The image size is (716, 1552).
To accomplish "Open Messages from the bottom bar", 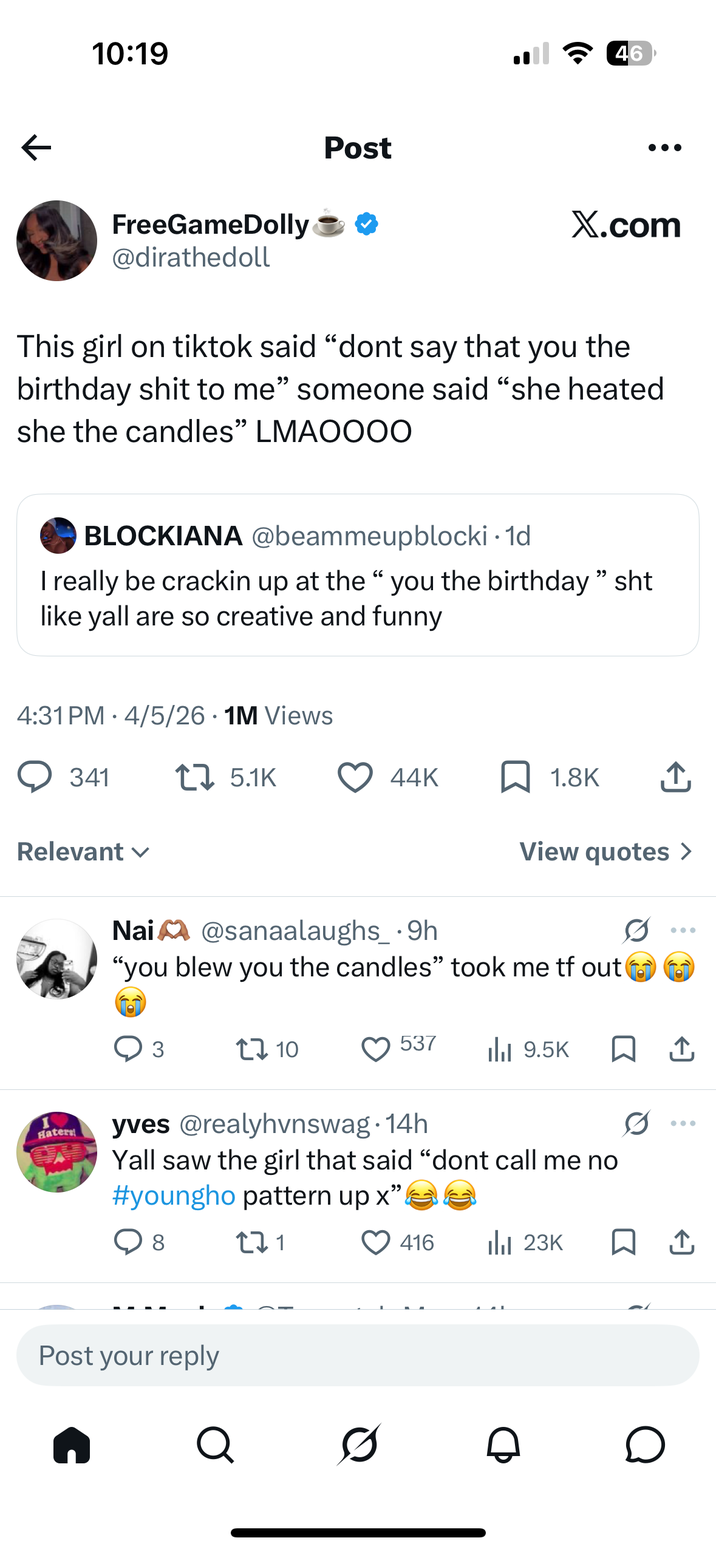I will click(x=647, y=1444).
